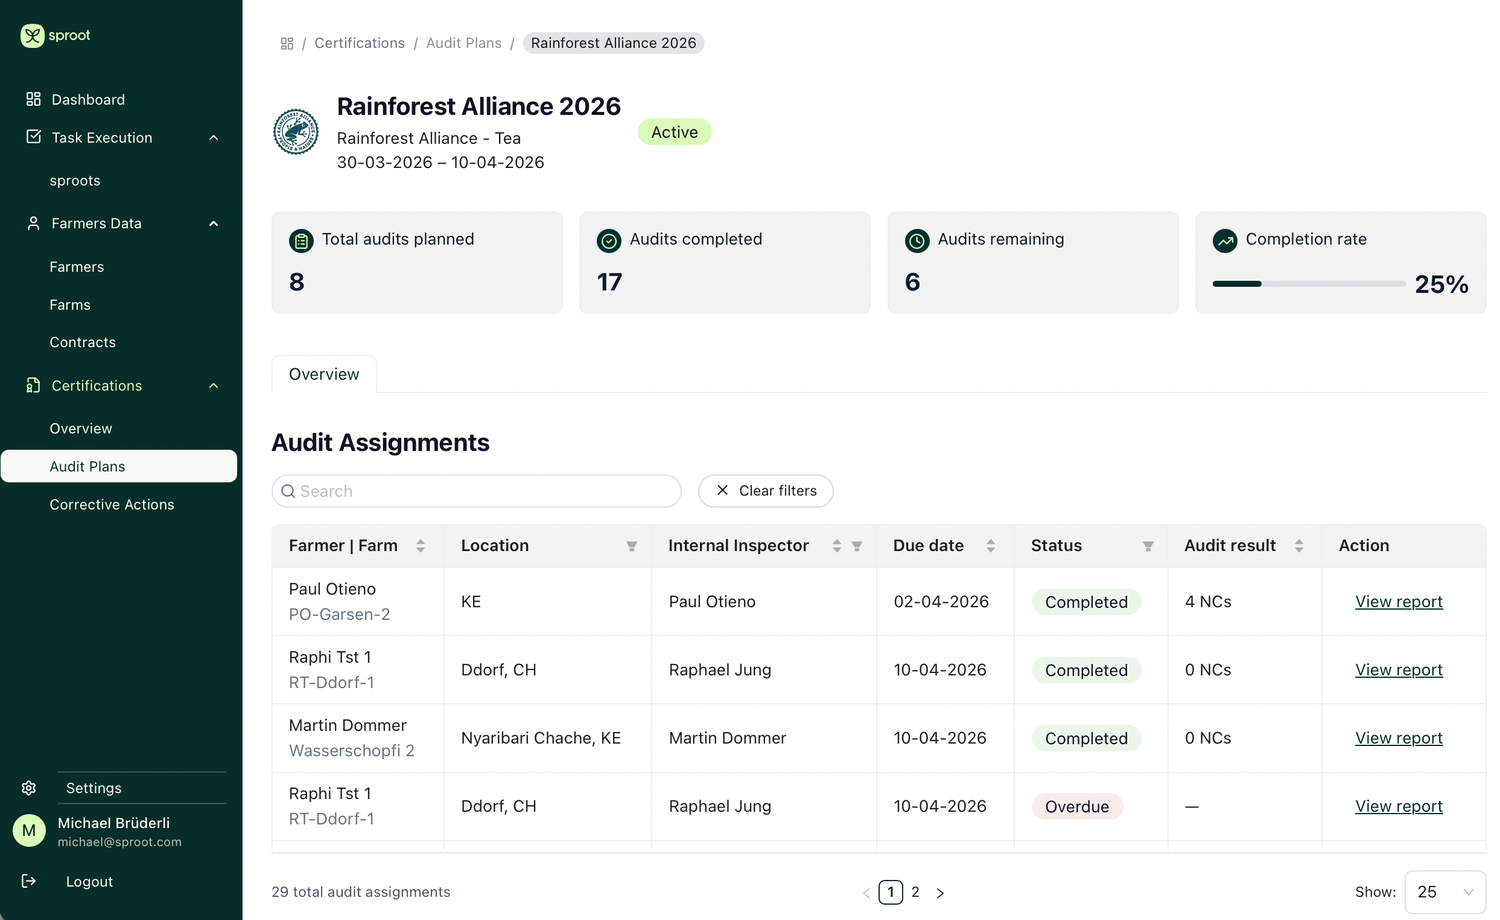
Task: Click the Rainforest Alliance 2026 breadcrumb chip
Action: [x=614, y=43]
